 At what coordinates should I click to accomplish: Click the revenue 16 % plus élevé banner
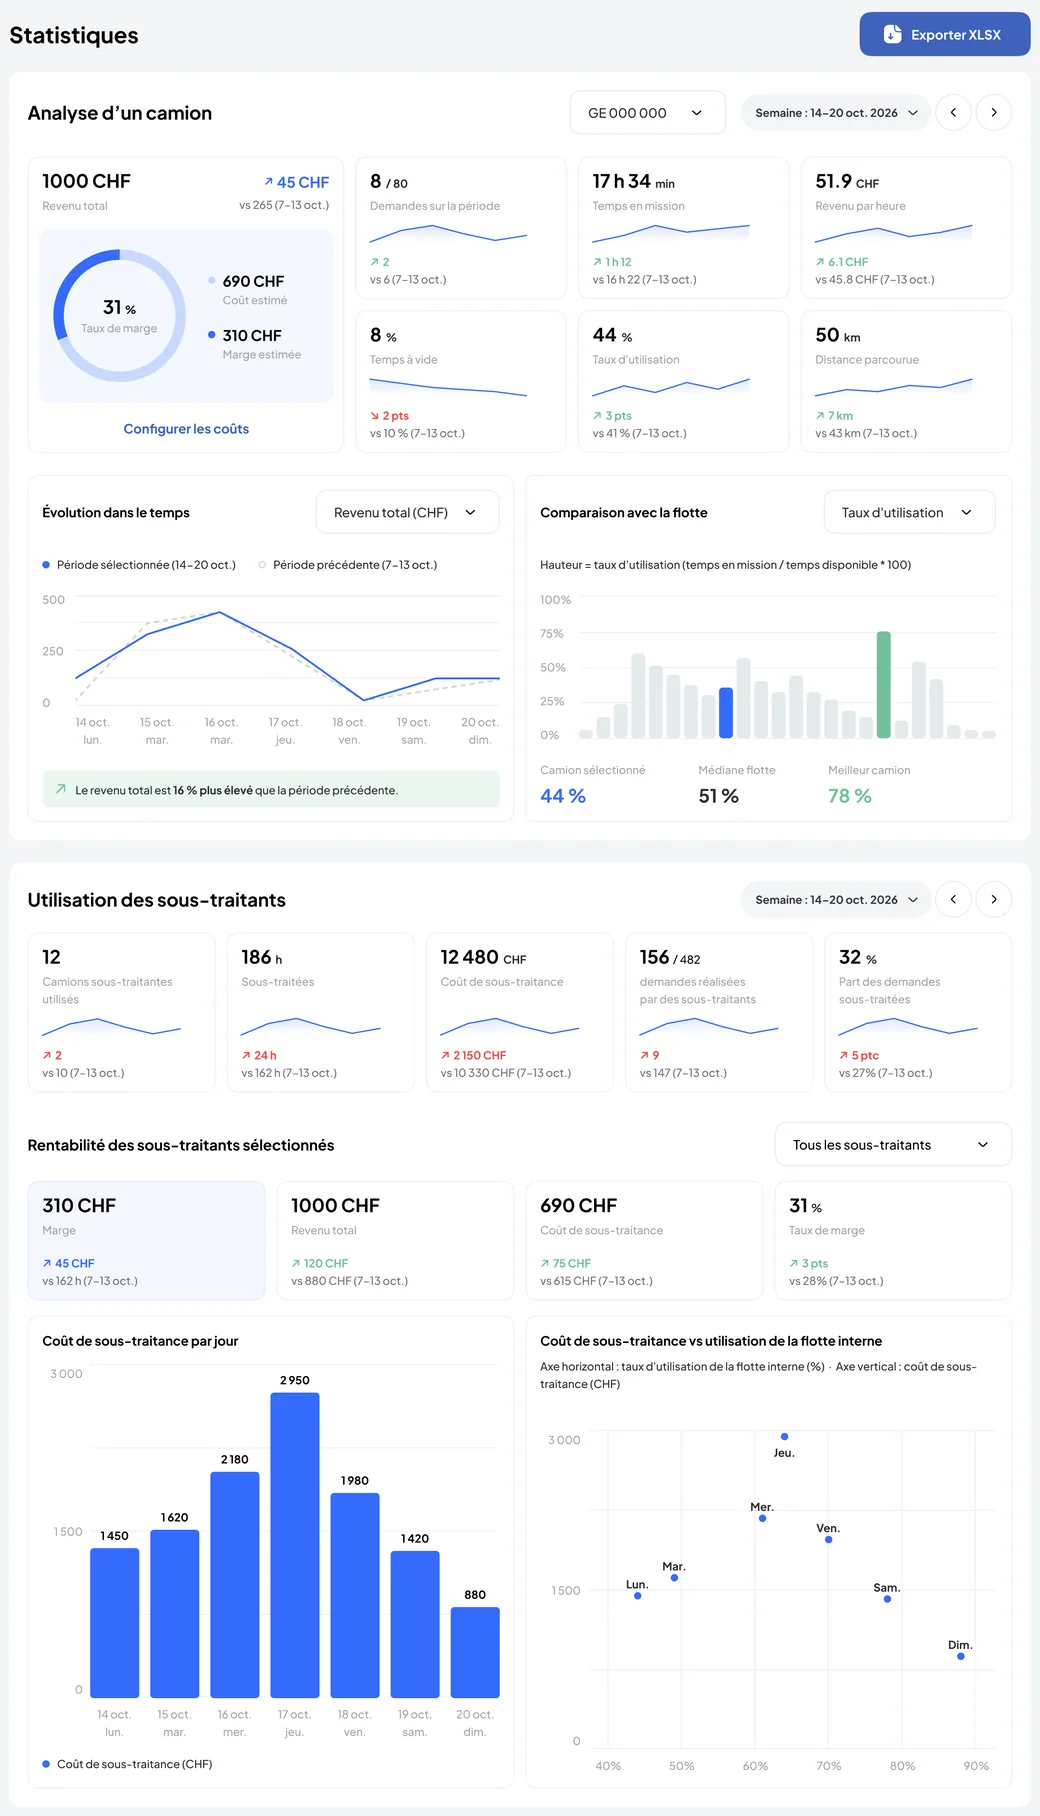(271, 789)
